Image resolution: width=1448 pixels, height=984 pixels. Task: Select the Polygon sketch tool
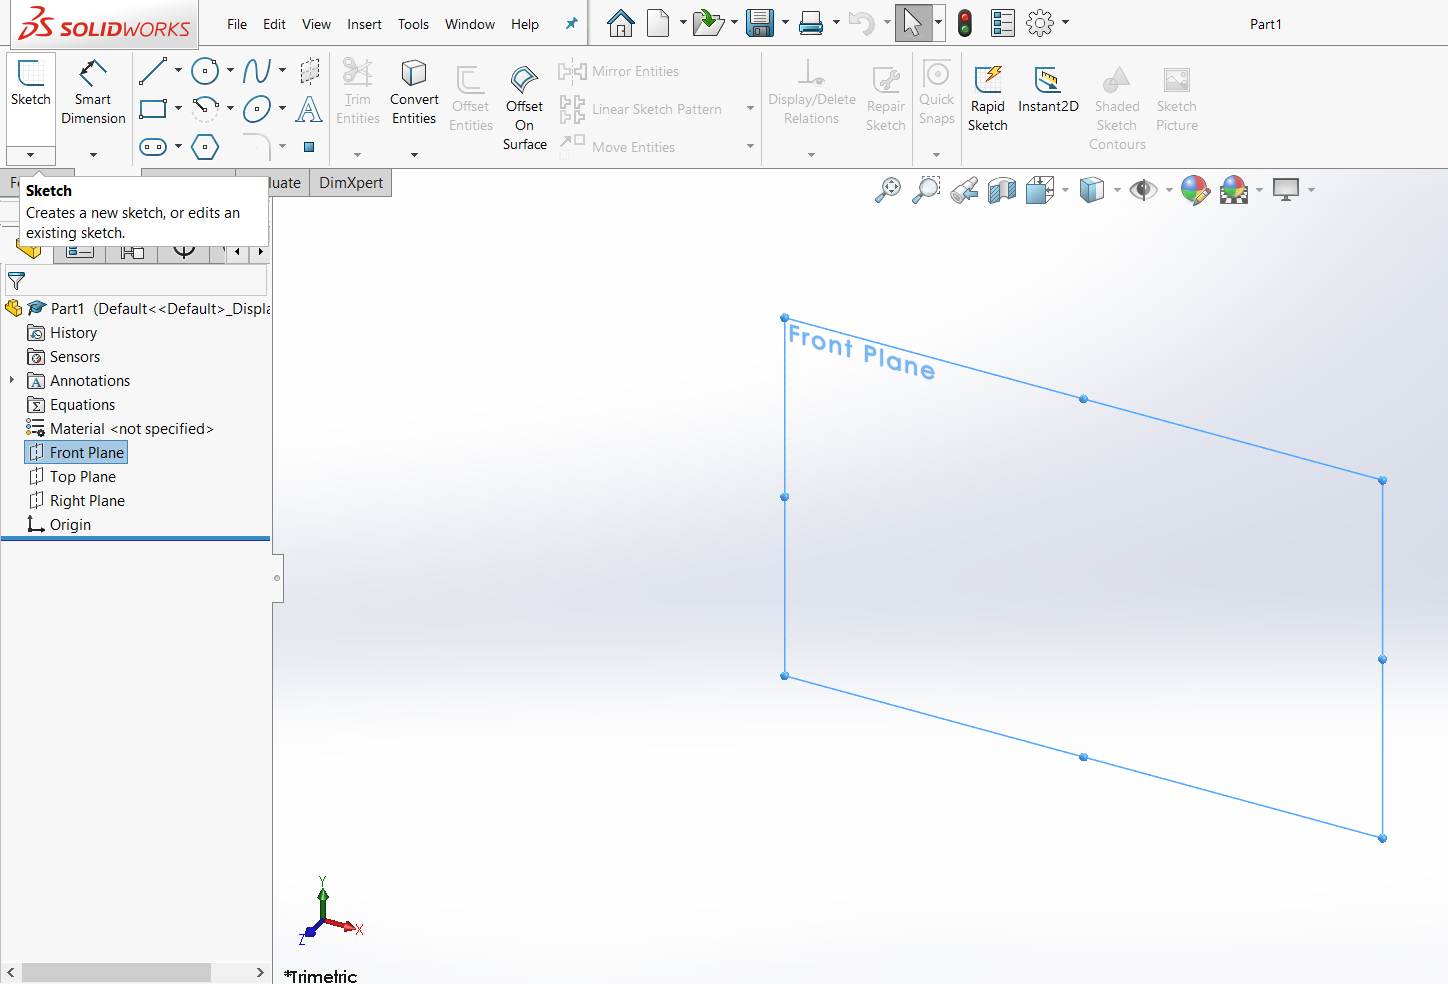205,147
